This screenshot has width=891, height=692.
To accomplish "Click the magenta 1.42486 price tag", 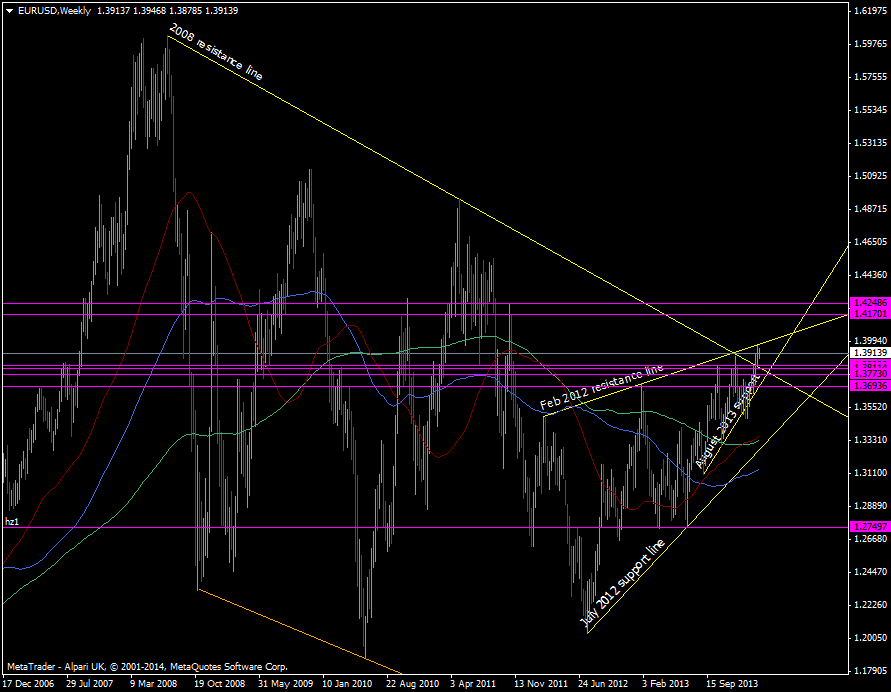I will coord(867,301).
